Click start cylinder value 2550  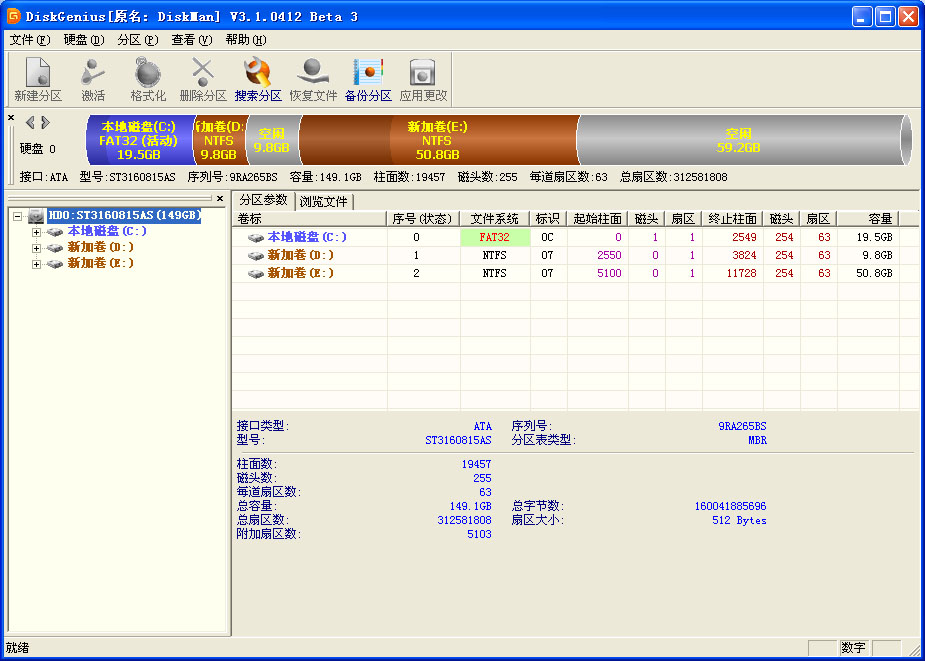point(609,256)
